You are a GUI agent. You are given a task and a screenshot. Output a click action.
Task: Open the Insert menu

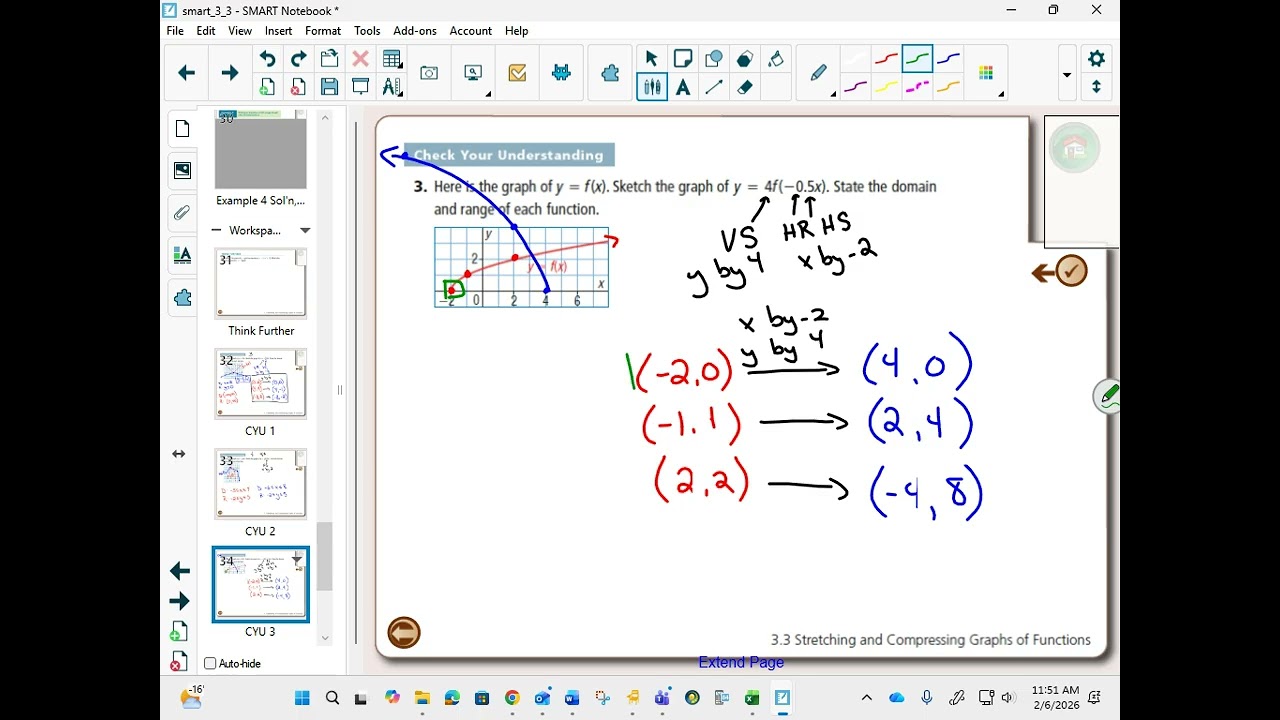coord(279,31)
